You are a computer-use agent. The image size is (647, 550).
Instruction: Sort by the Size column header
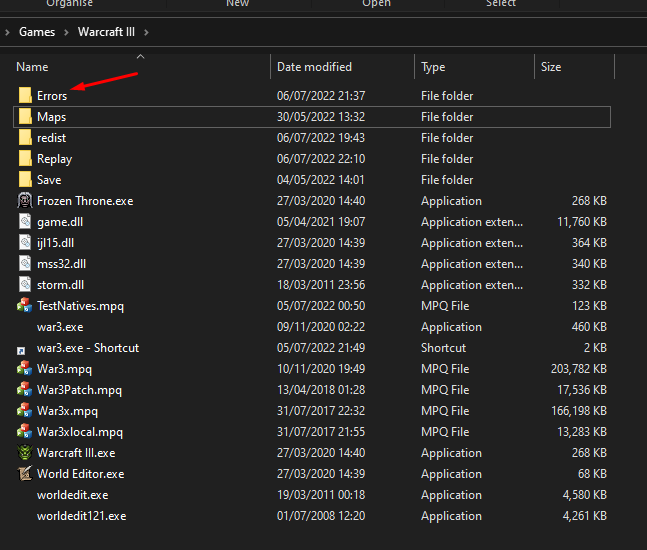(551, 67)
